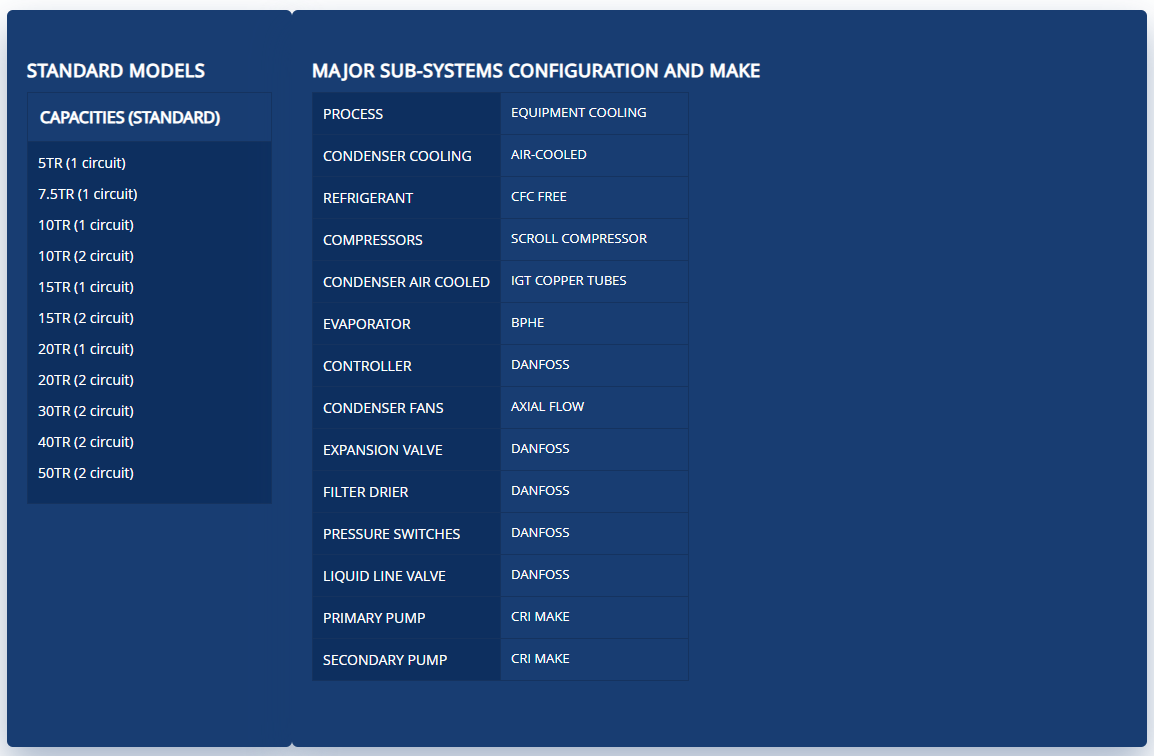Click DANFOSS in the PRESSURE SWITCHES row
Screen dimensions: 1154x756
coord(540,532)
